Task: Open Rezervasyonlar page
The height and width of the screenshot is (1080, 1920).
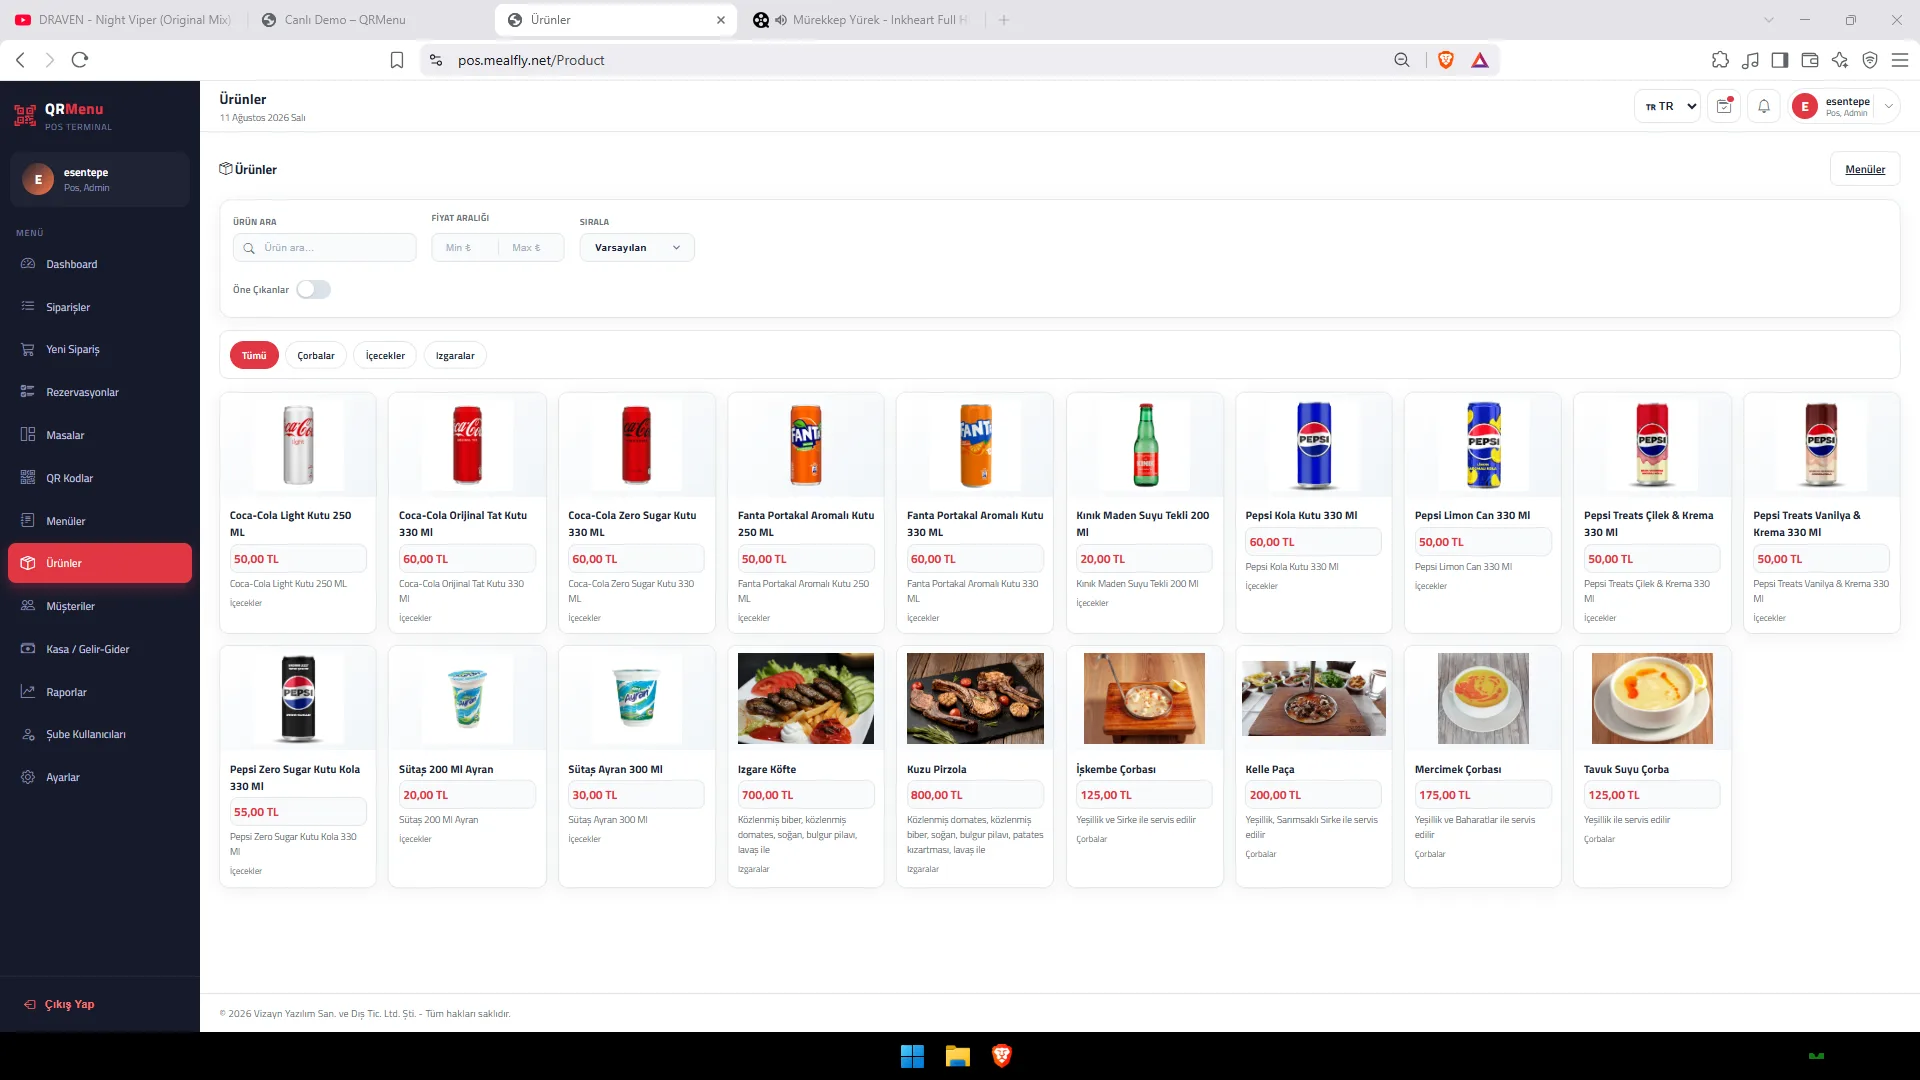Action: (x=100, y=392)
